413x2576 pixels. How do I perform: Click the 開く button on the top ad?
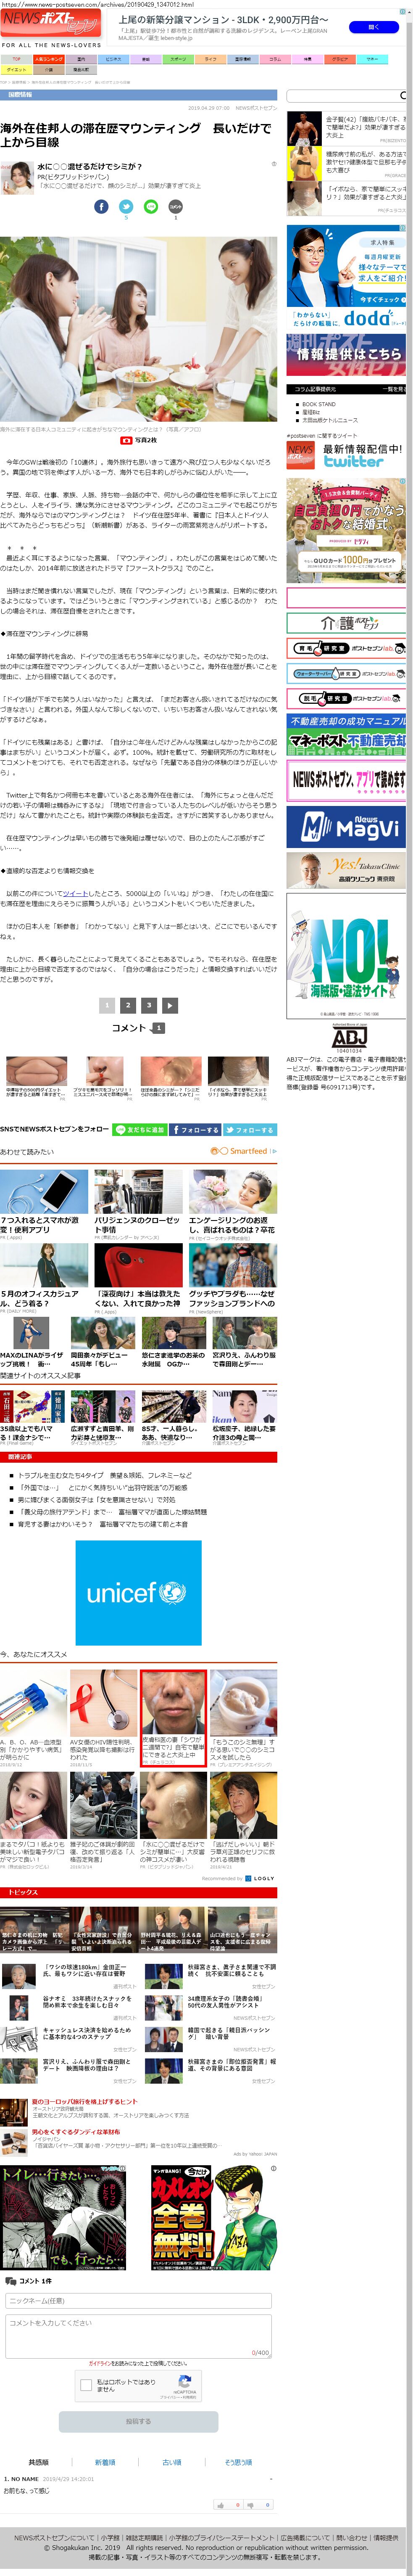[x=373, y=27]
